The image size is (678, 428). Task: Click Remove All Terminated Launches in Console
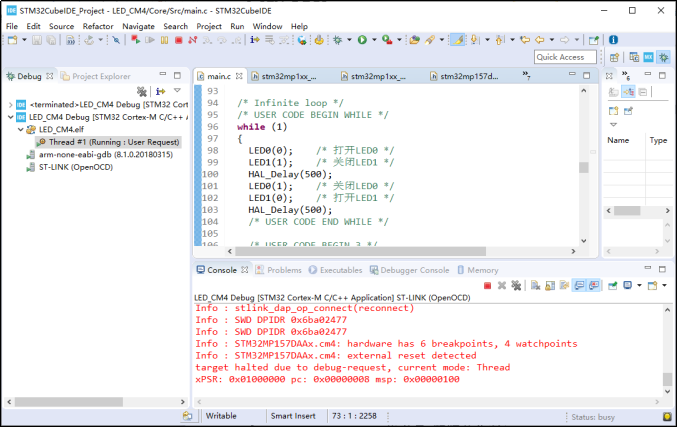point(516,286)
